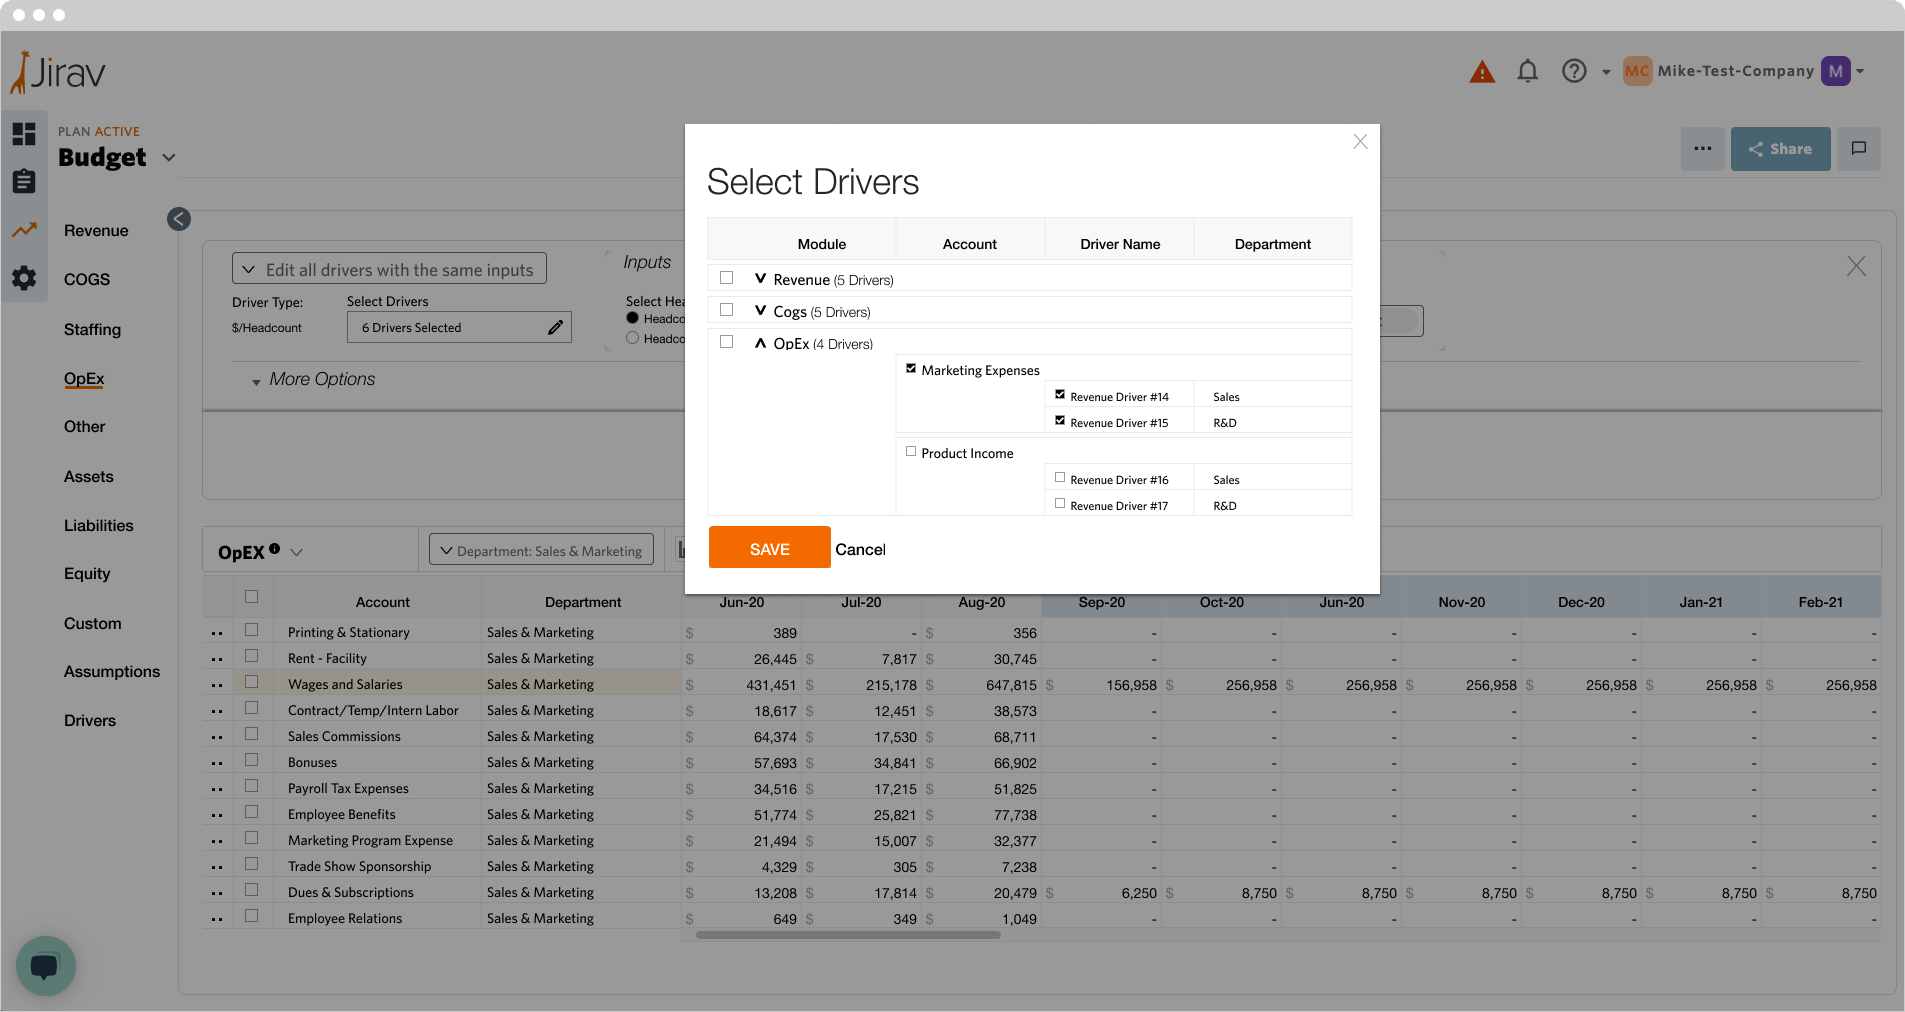Image resolution: width=1905 pixels, height=1012 pixels.
Task: Collapse the OpEx drivers group
Action: pyautogui.click(x=761, y=343)
